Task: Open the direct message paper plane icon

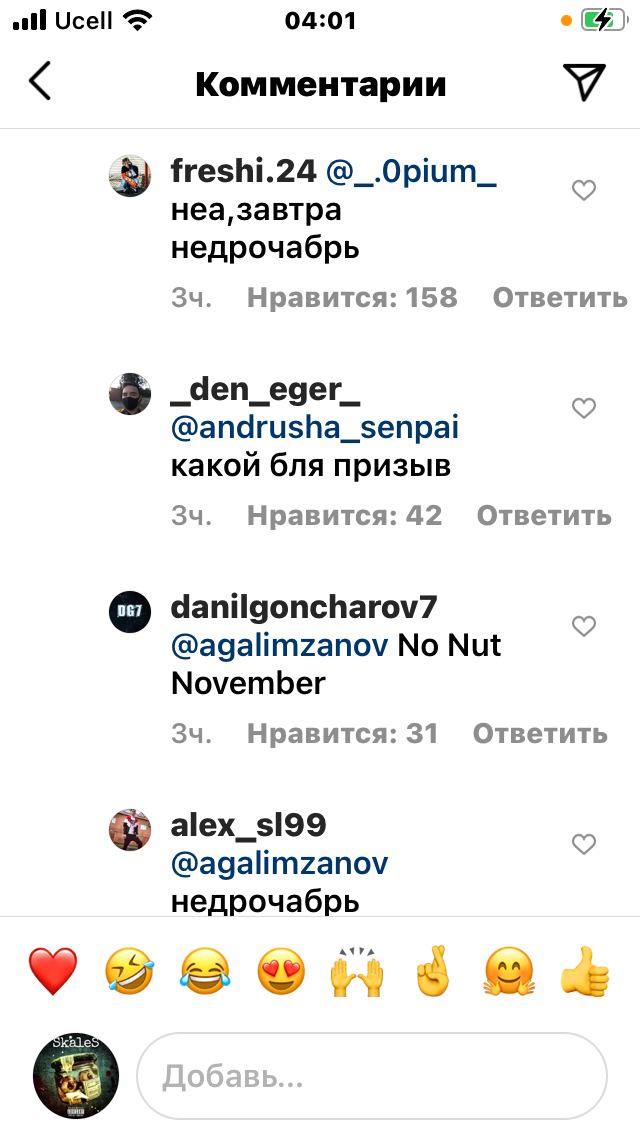Action: pyautogui.click(x=583, y=80)
